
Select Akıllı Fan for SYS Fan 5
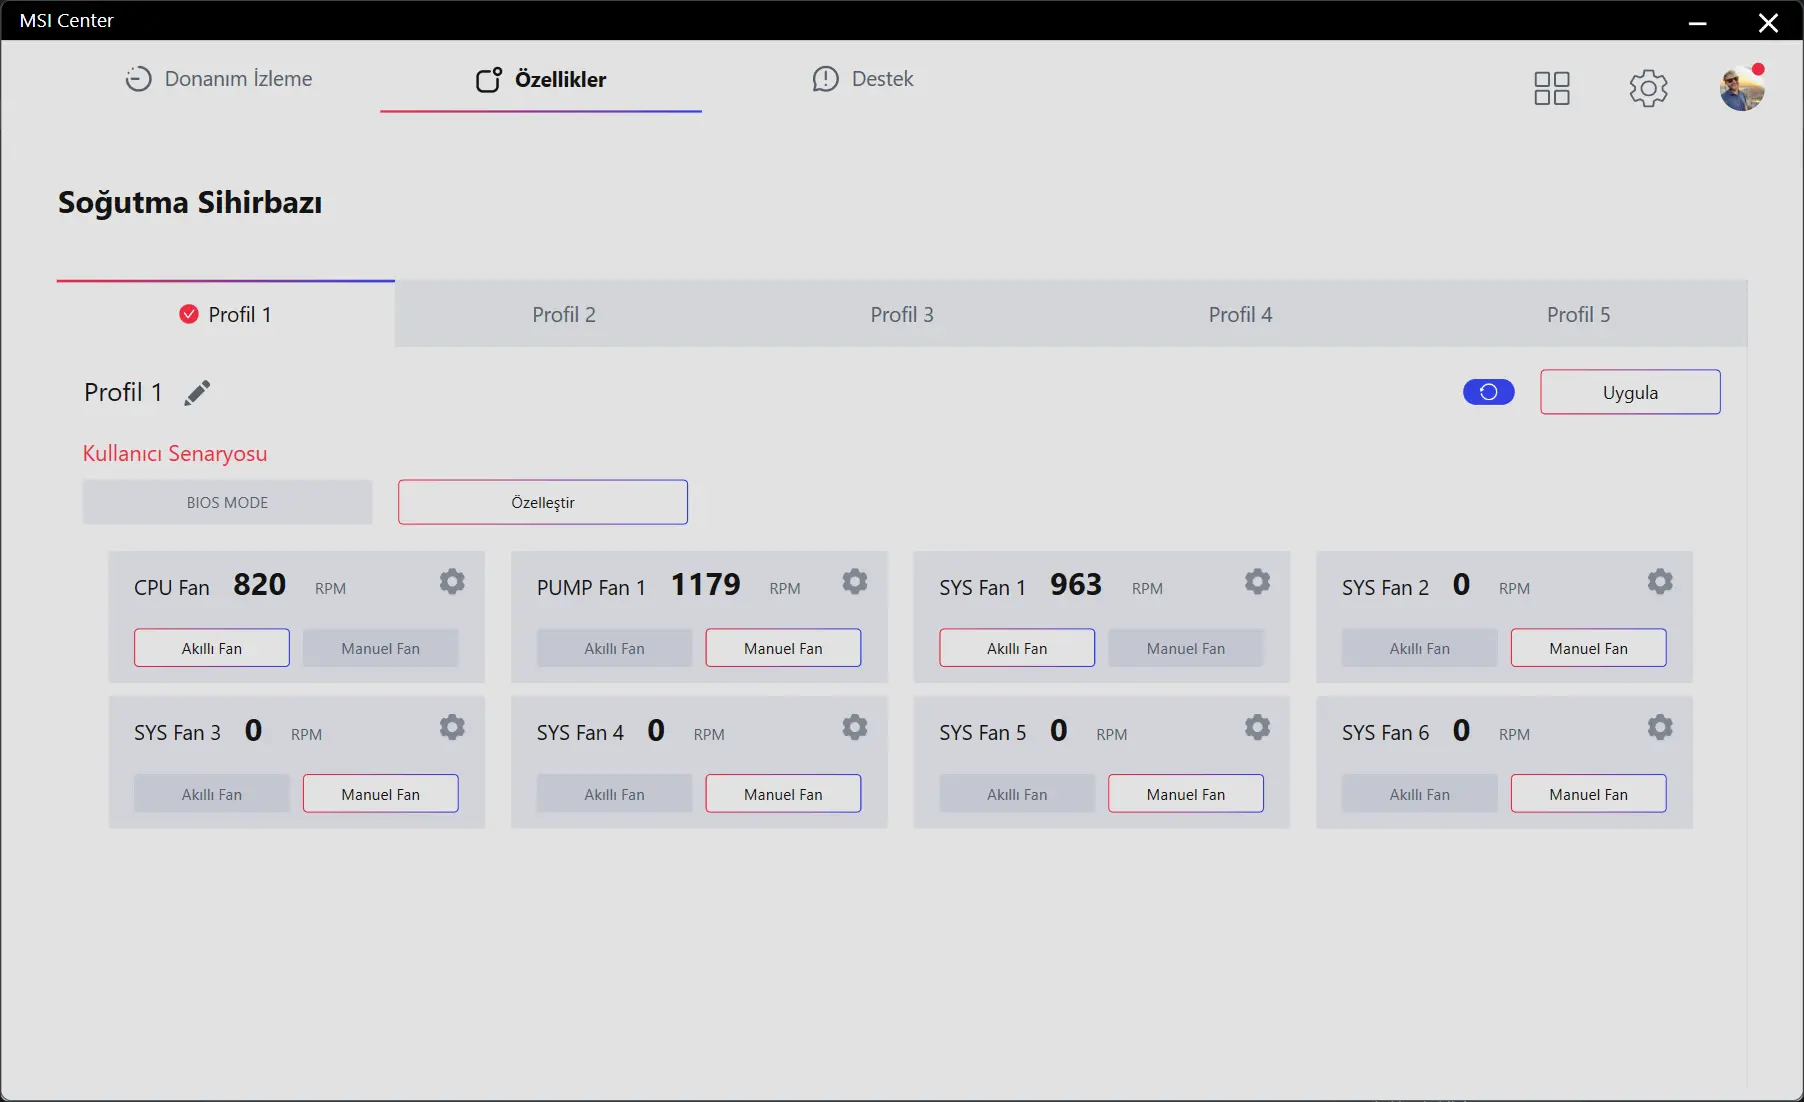click(x=1017, y=794)
